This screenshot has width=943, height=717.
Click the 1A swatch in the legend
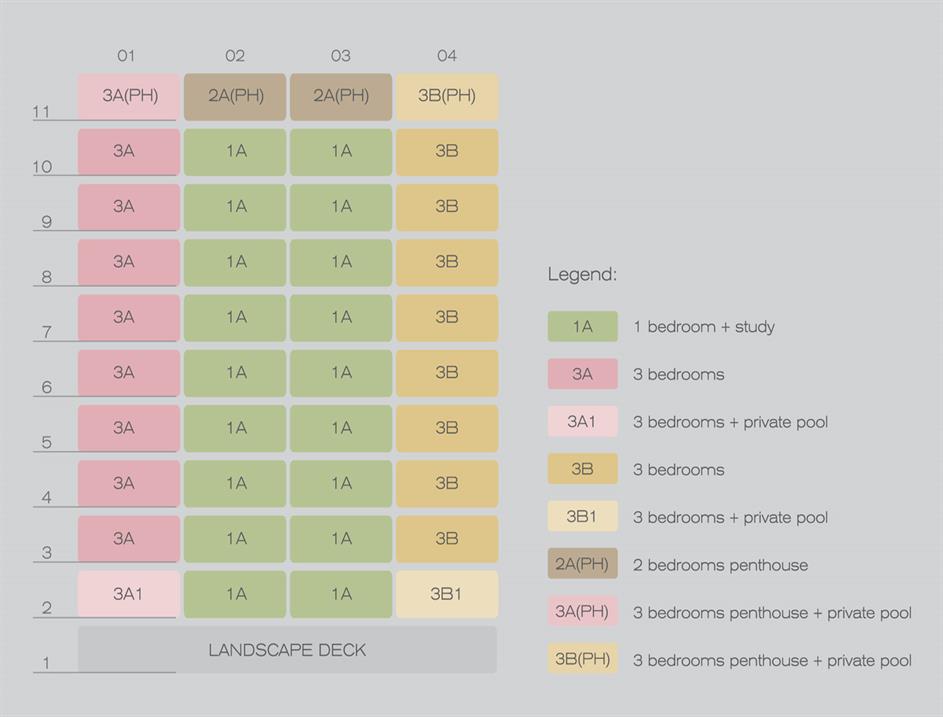[582, 326]
